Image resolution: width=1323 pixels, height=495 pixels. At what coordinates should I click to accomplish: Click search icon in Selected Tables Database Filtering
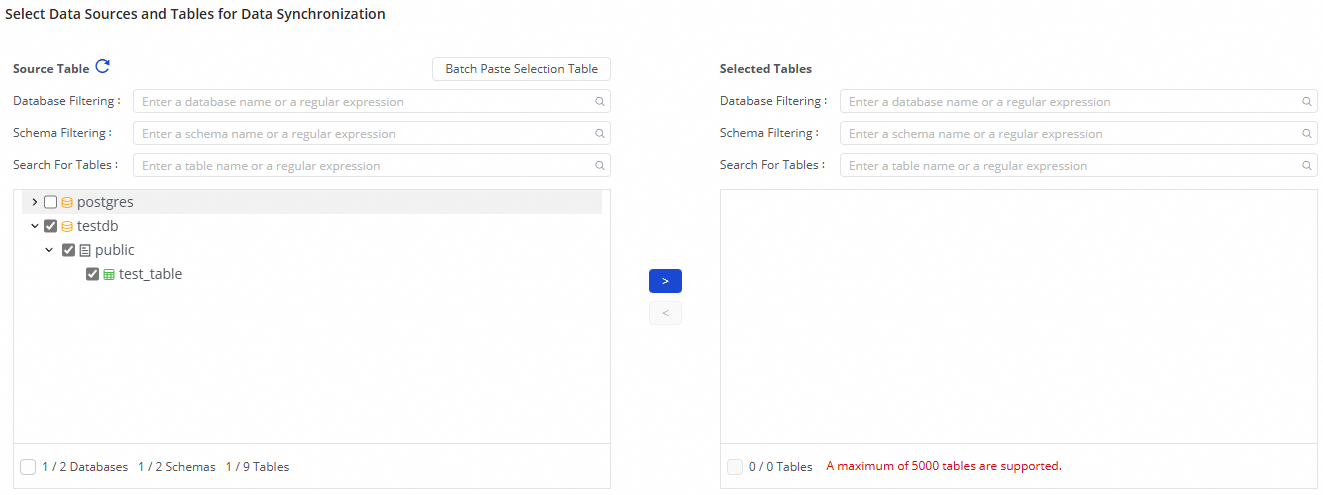point(1307,101)
